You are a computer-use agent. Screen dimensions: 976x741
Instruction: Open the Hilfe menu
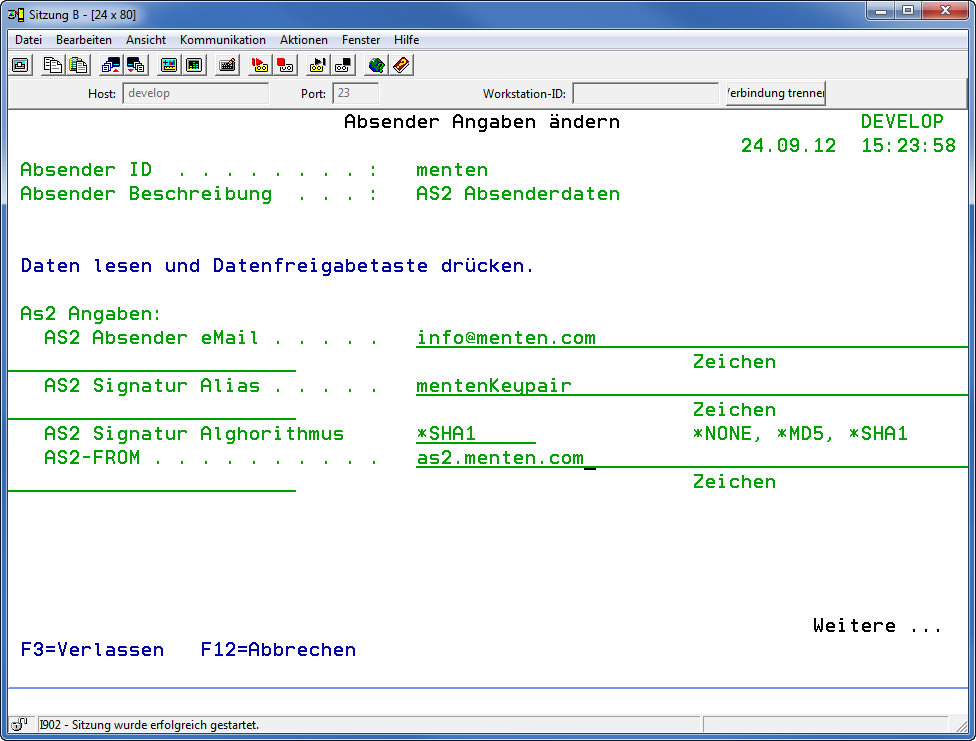point(406,40)
